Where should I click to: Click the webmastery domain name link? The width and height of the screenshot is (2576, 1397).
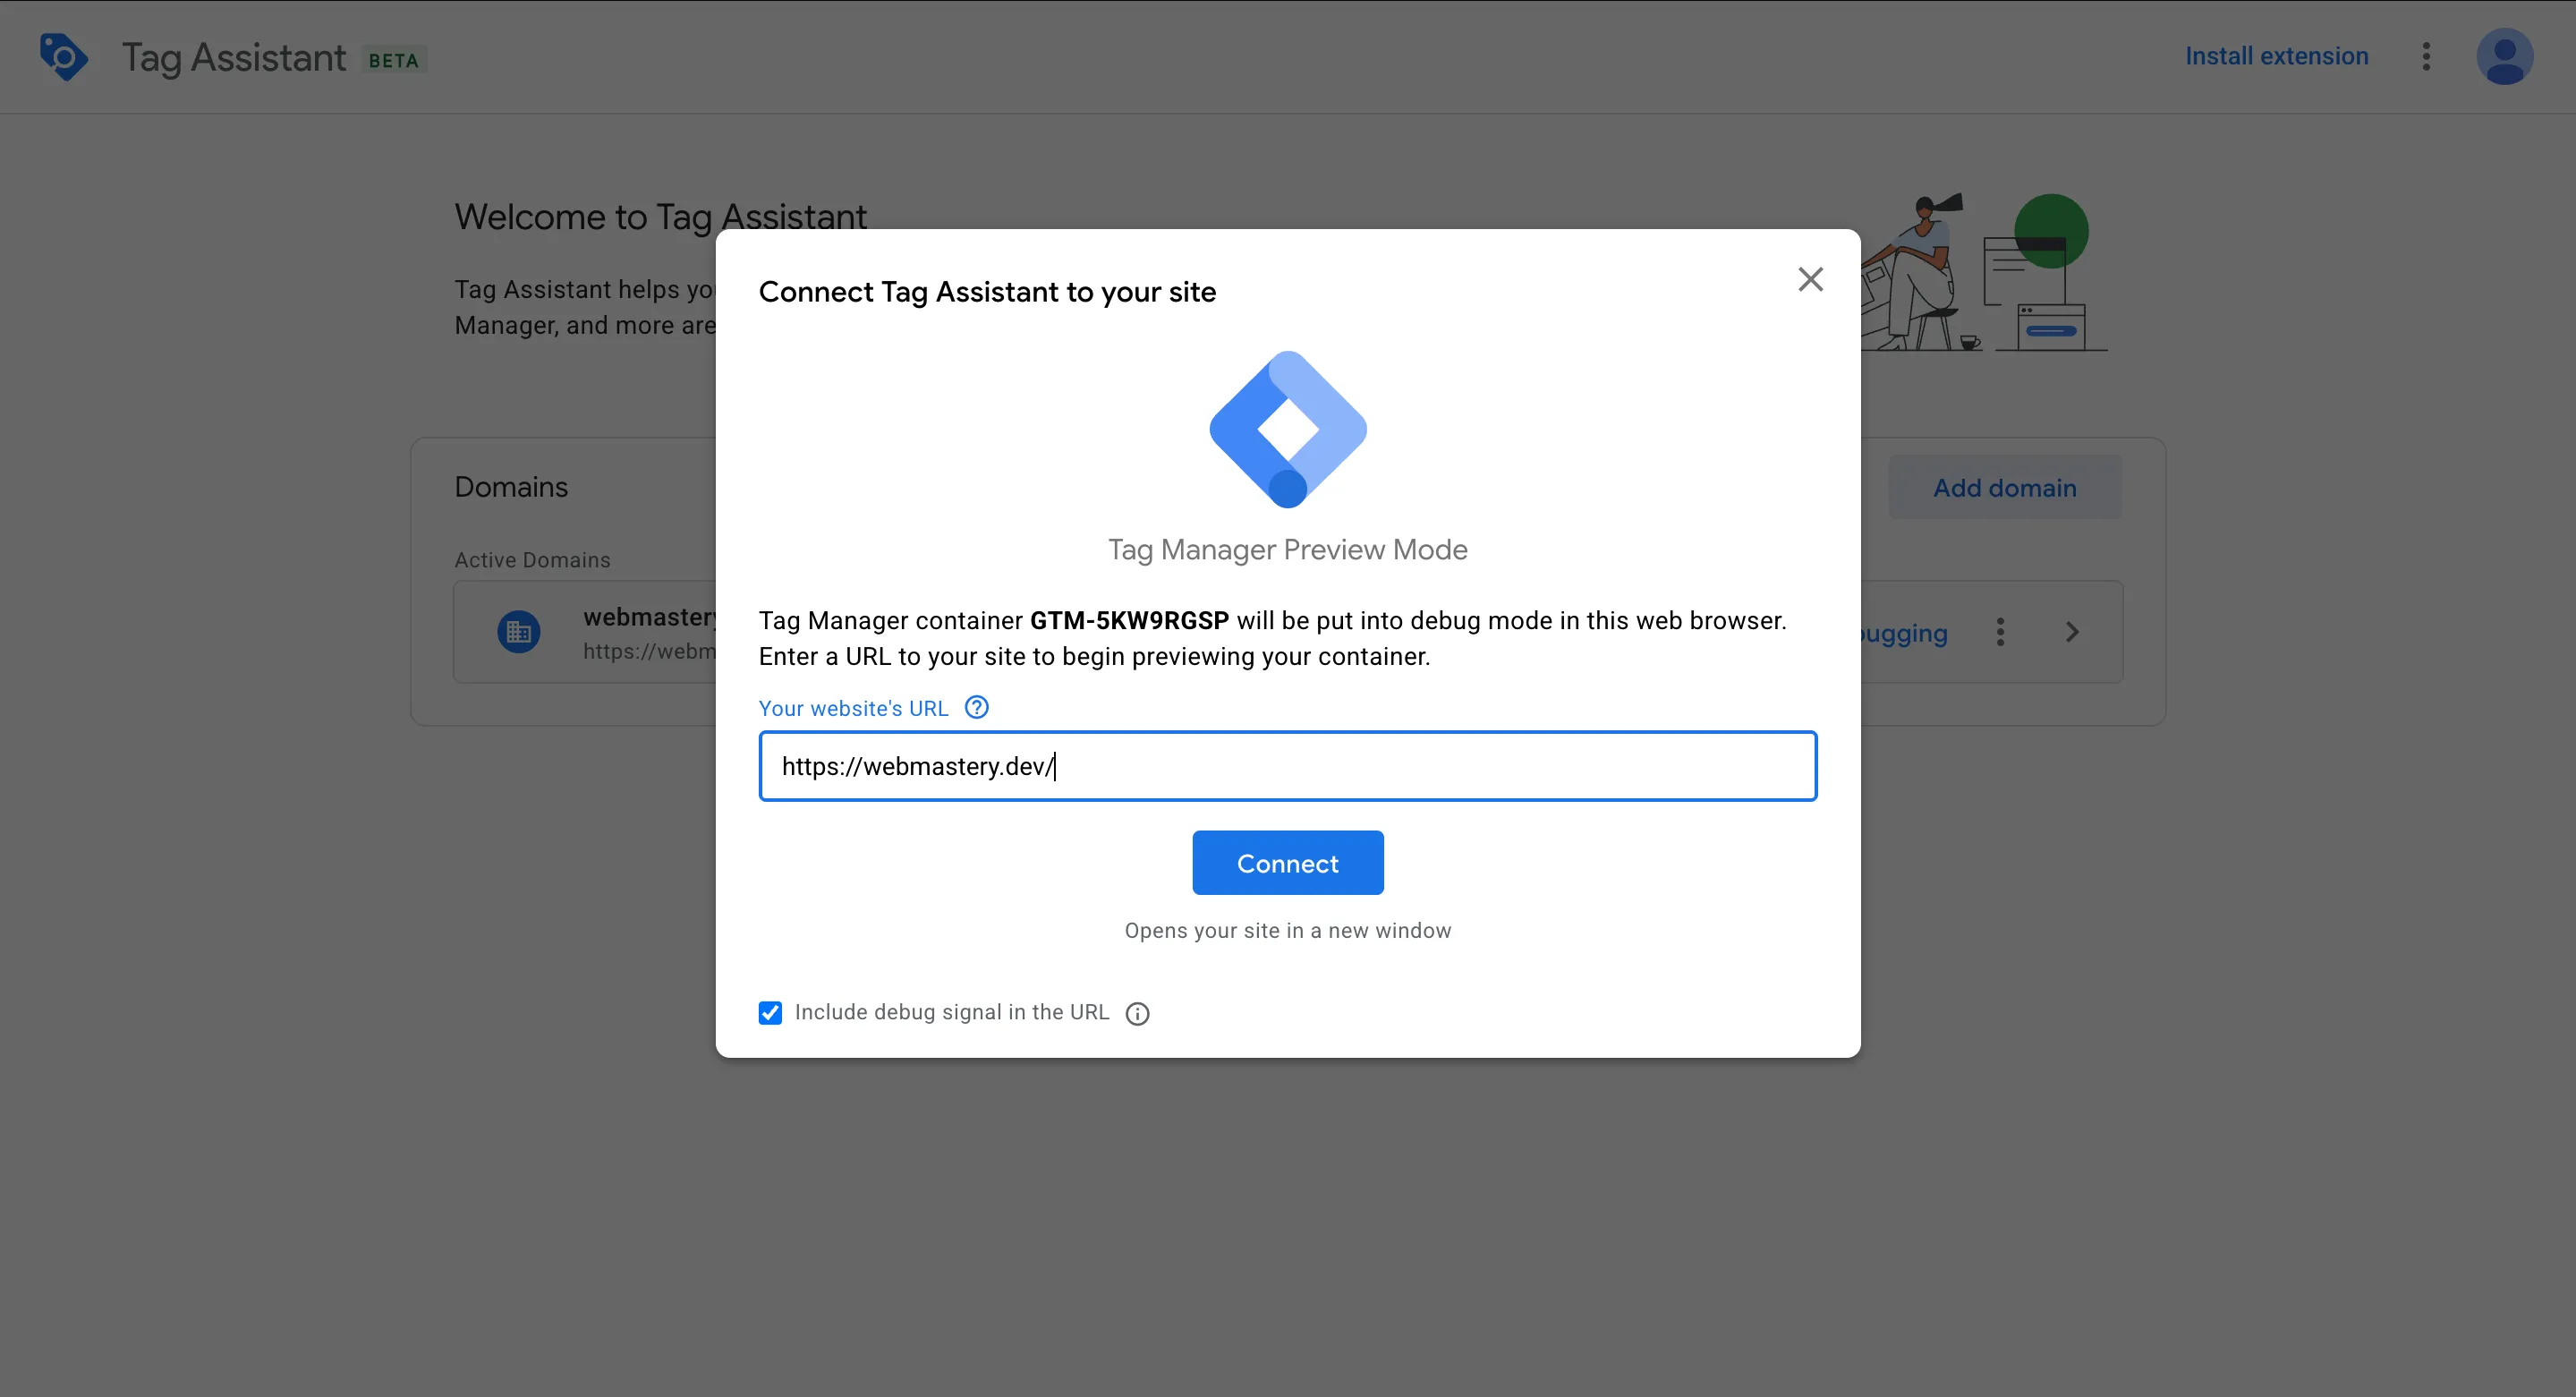click(650, 616)
